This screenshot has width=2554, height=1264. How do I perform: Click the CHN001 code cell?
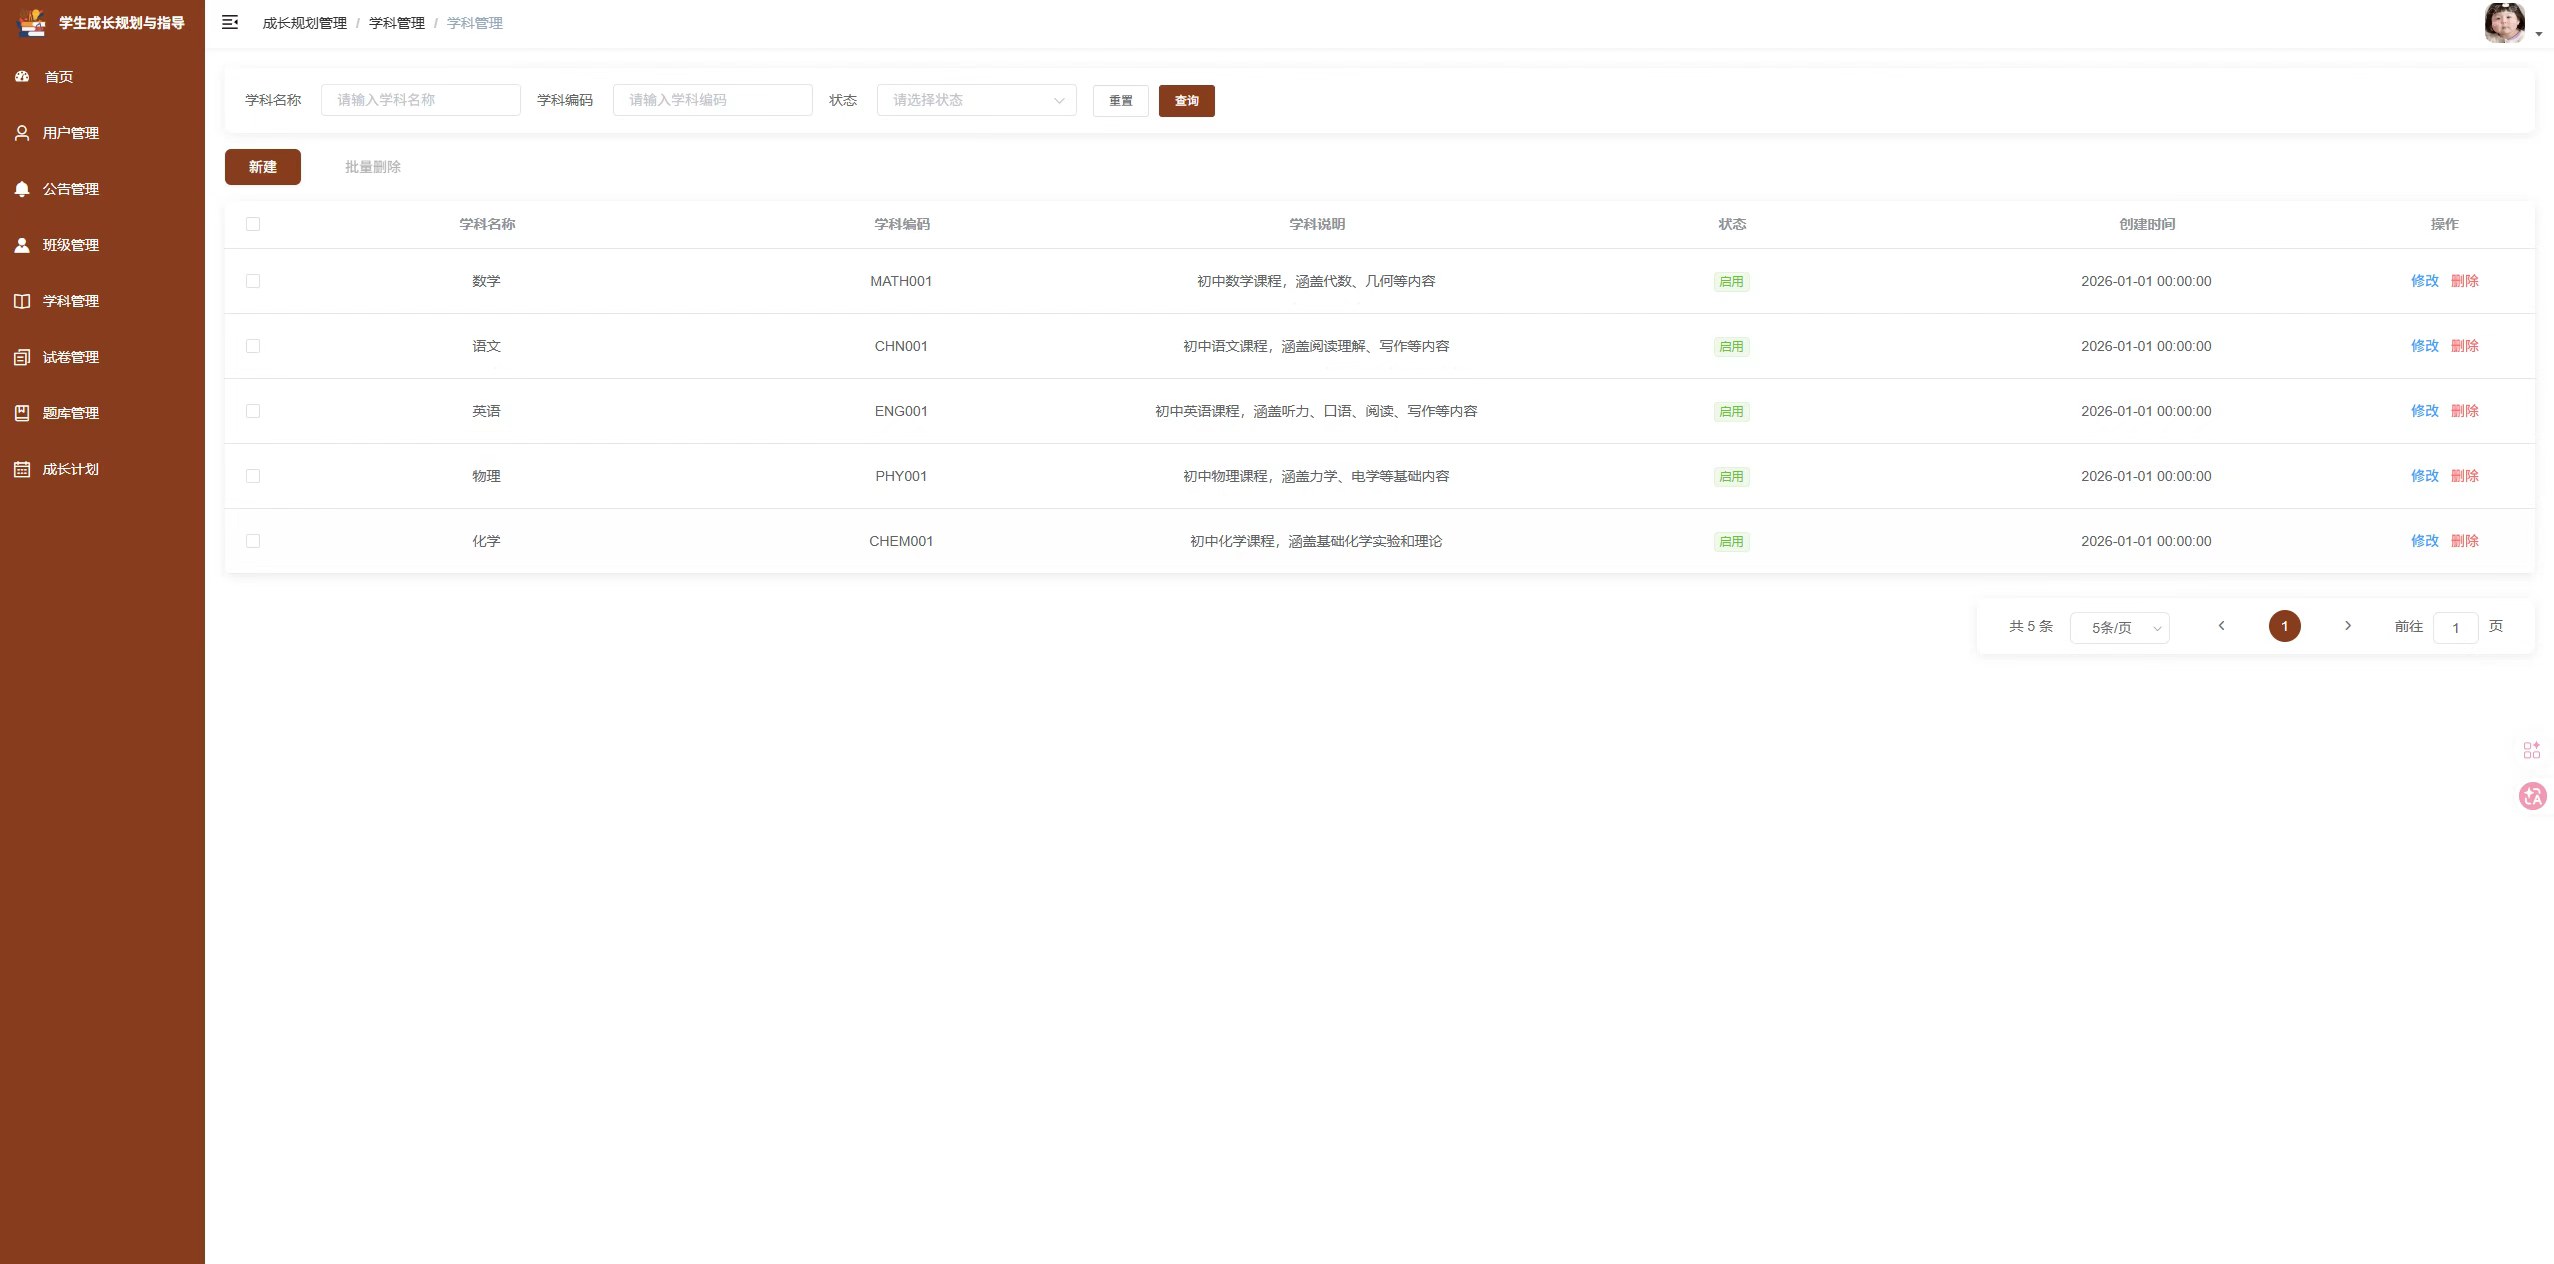click(901, 346)
